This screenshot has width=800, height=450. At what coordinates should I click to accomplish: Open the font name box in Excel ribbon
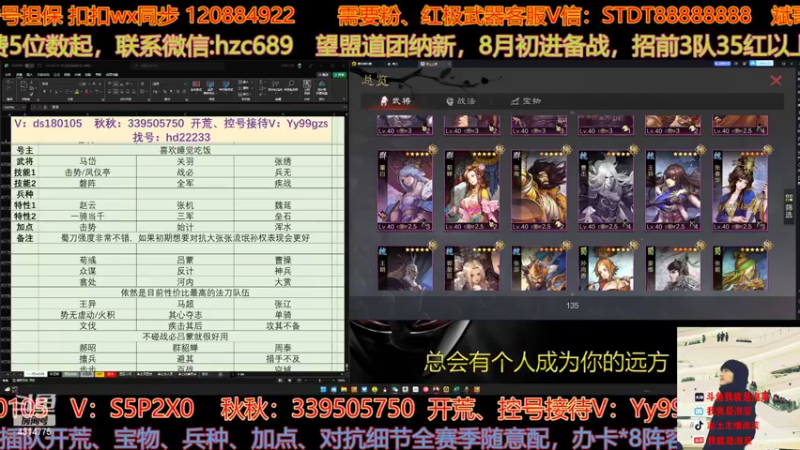click(59, 84)
